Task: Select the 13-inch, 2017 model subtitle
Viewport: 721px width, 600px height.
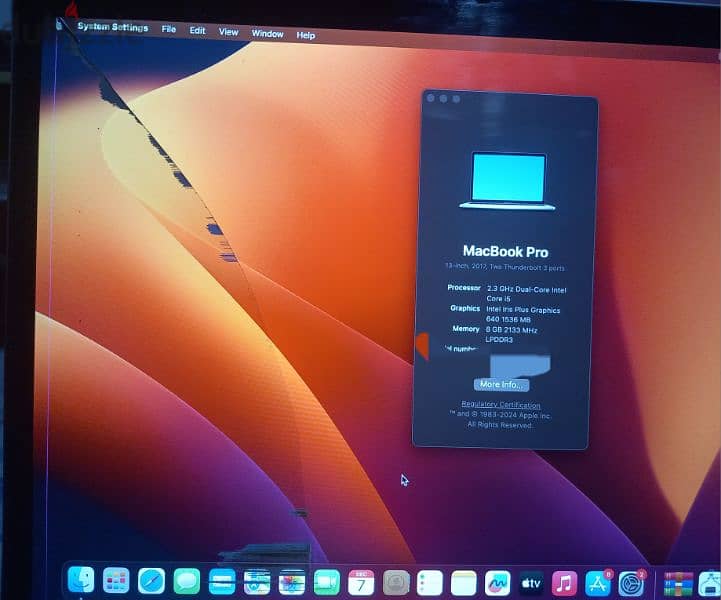Action: click(x=504, y=267)
